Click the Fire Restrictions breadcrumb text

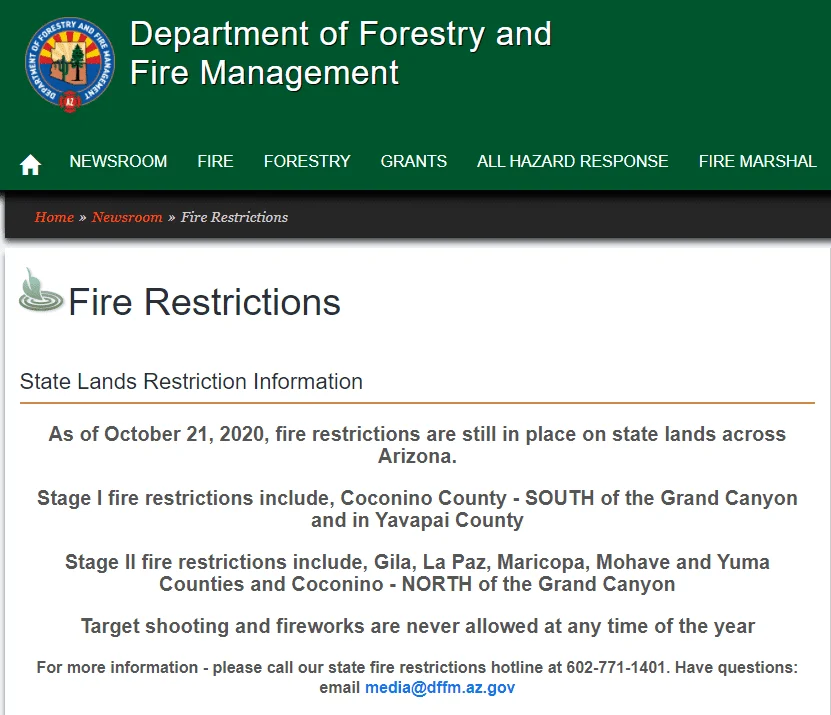pos(234,217)
